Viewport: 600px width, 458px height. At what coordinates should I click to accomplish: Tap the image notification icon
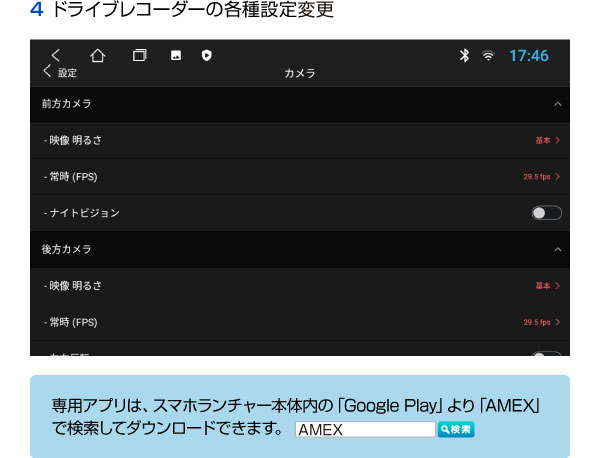(176, 55)
